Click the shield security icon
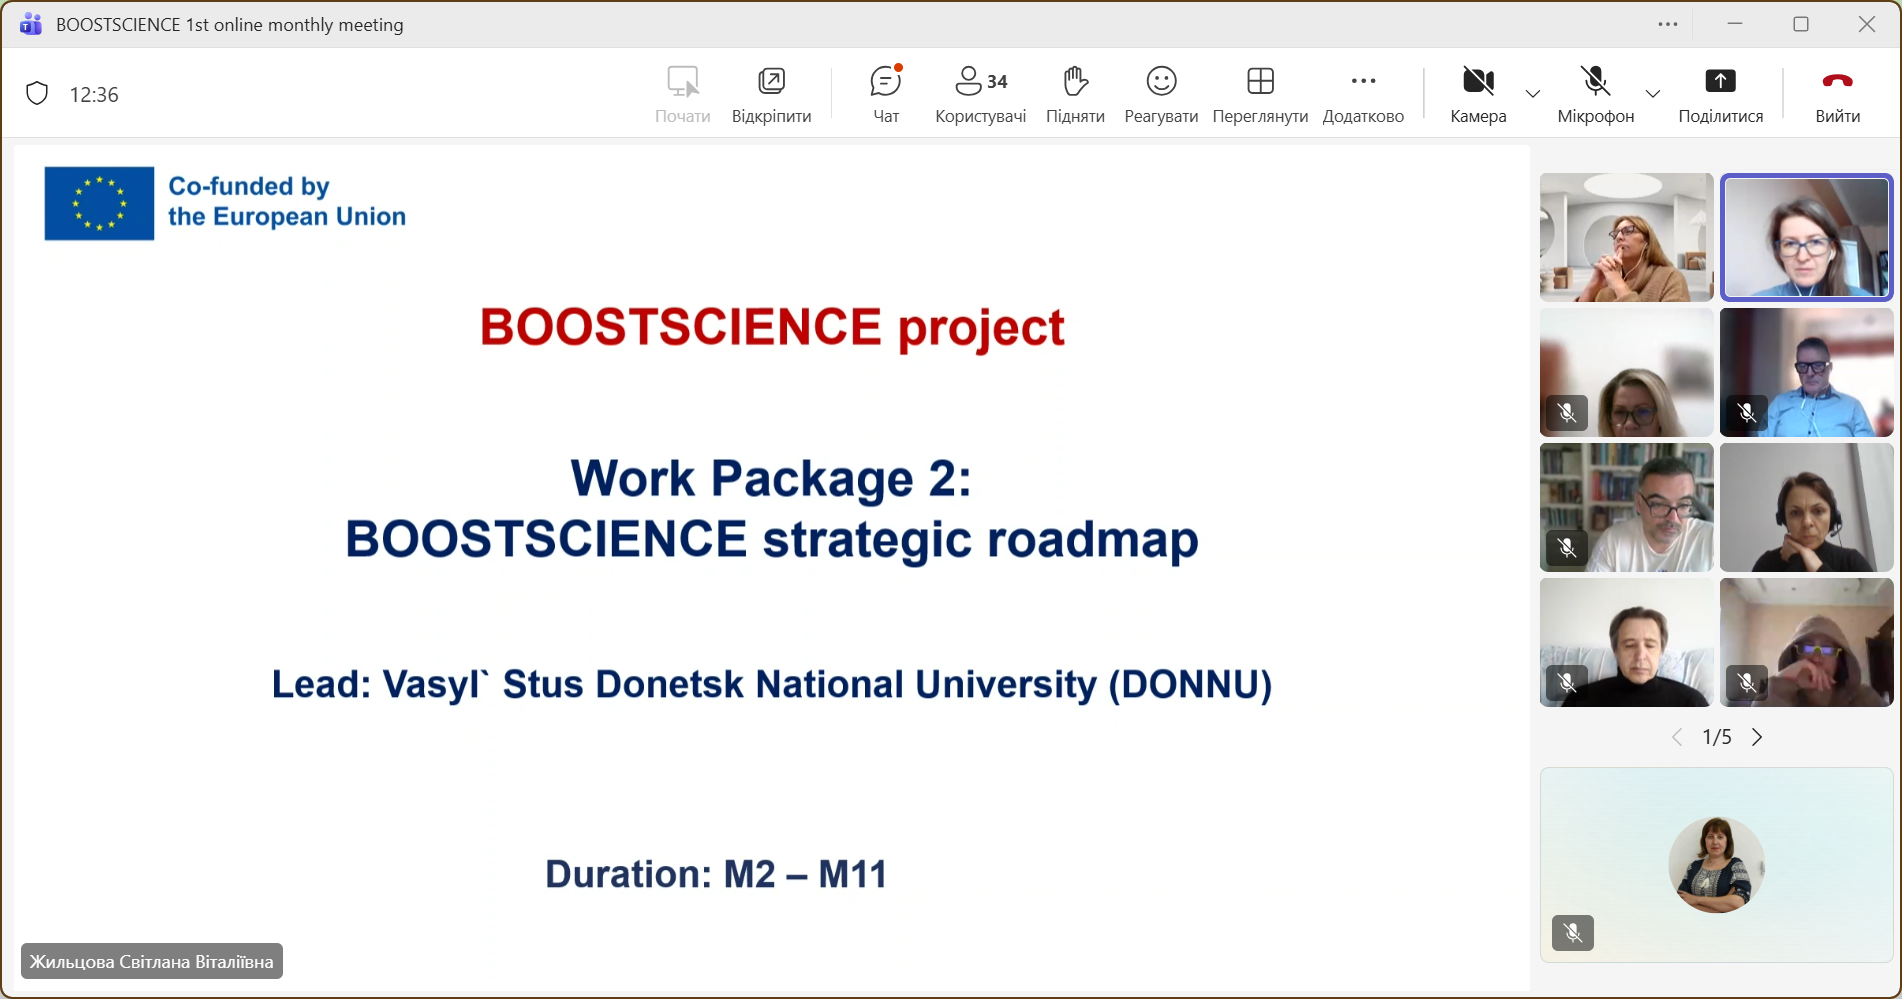 point(37,94)
